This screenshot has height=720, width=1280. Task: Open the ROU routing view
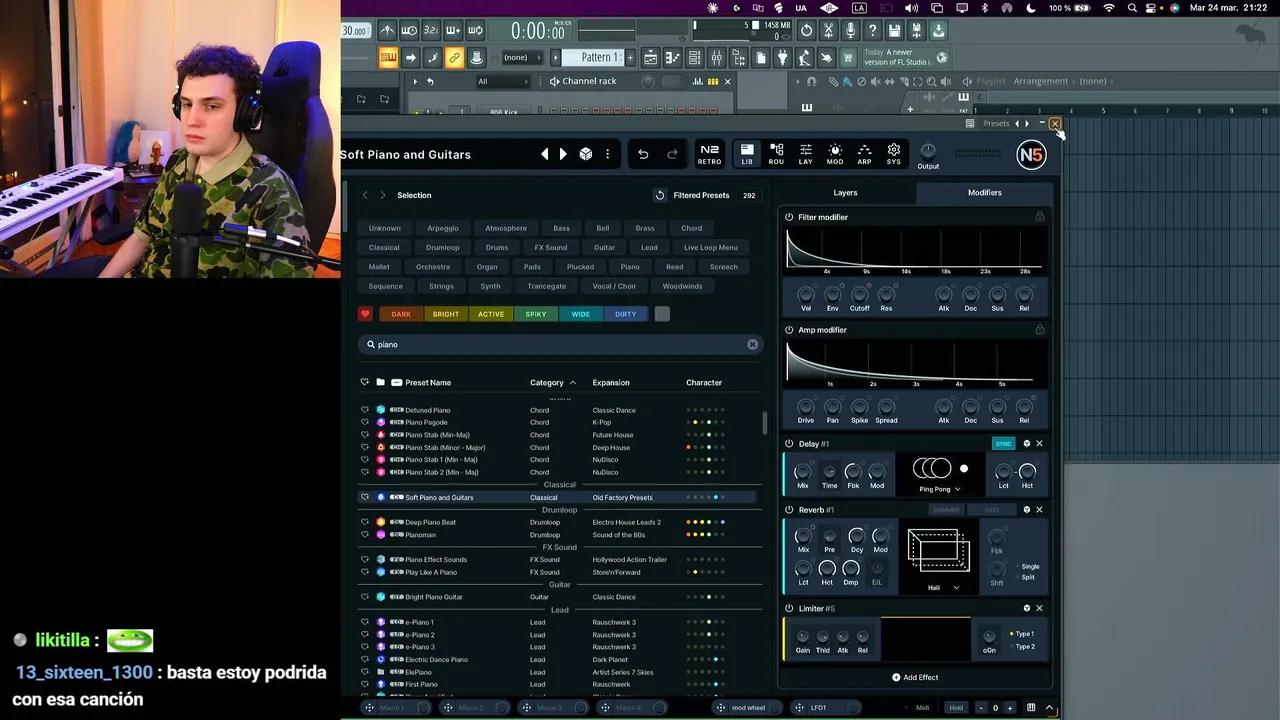(776, 154)
